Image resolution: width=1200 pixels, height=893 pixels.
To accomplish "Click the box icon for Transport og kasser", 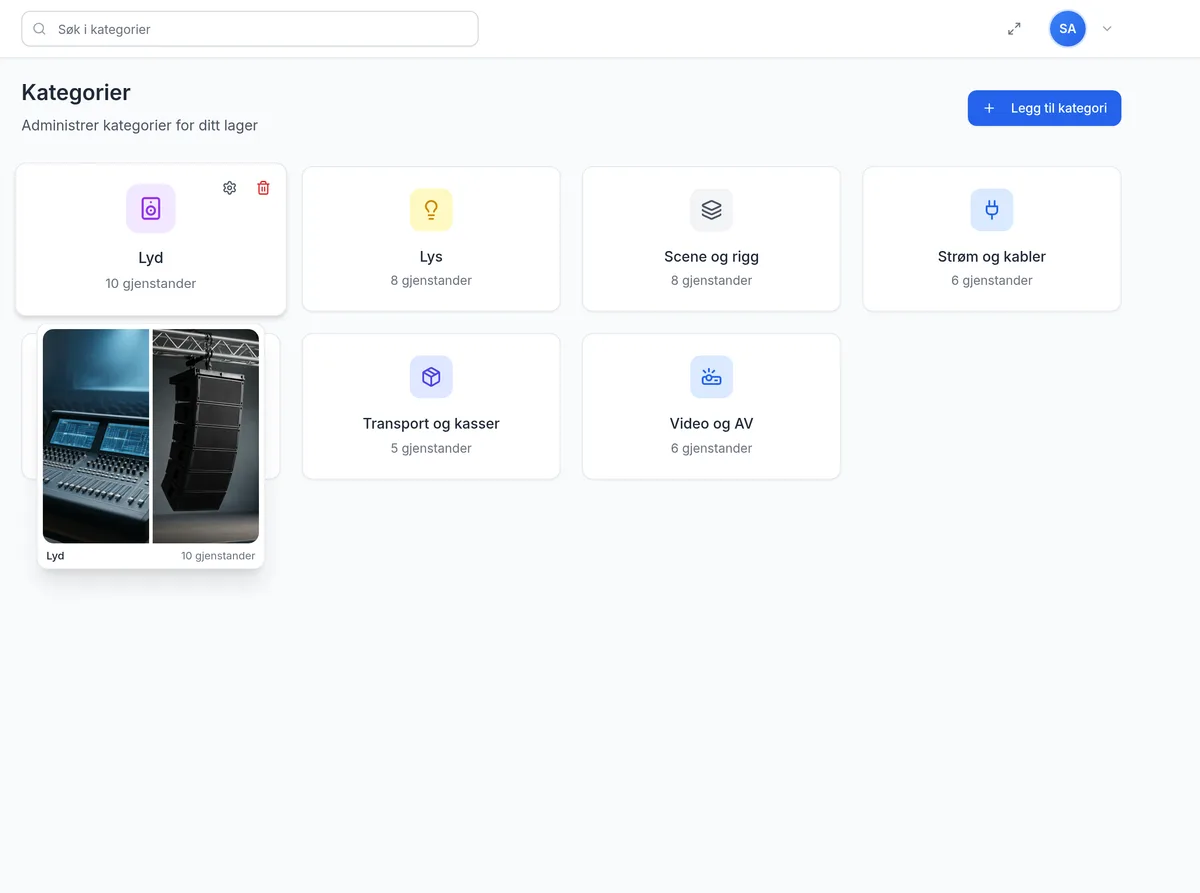I will (431, 377).
